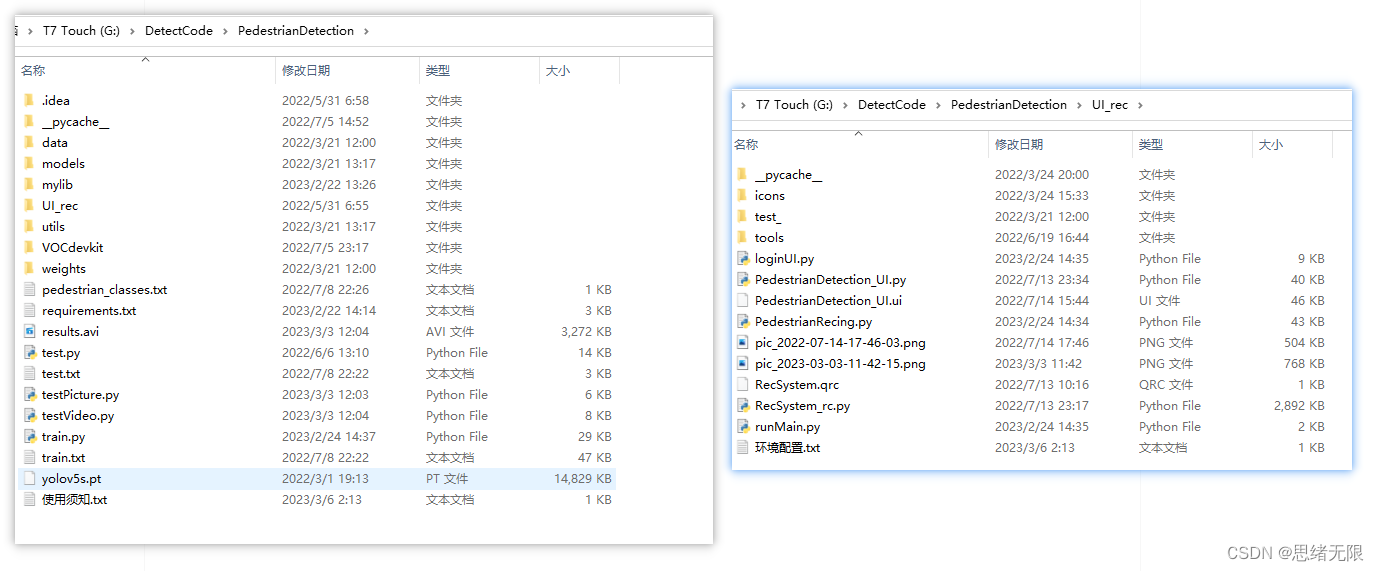The height and width of the screenshot is (571, 1379).
Task: Click the pic_2022-07-14-17-46-03.png image icon
Action: click(742, 342)
